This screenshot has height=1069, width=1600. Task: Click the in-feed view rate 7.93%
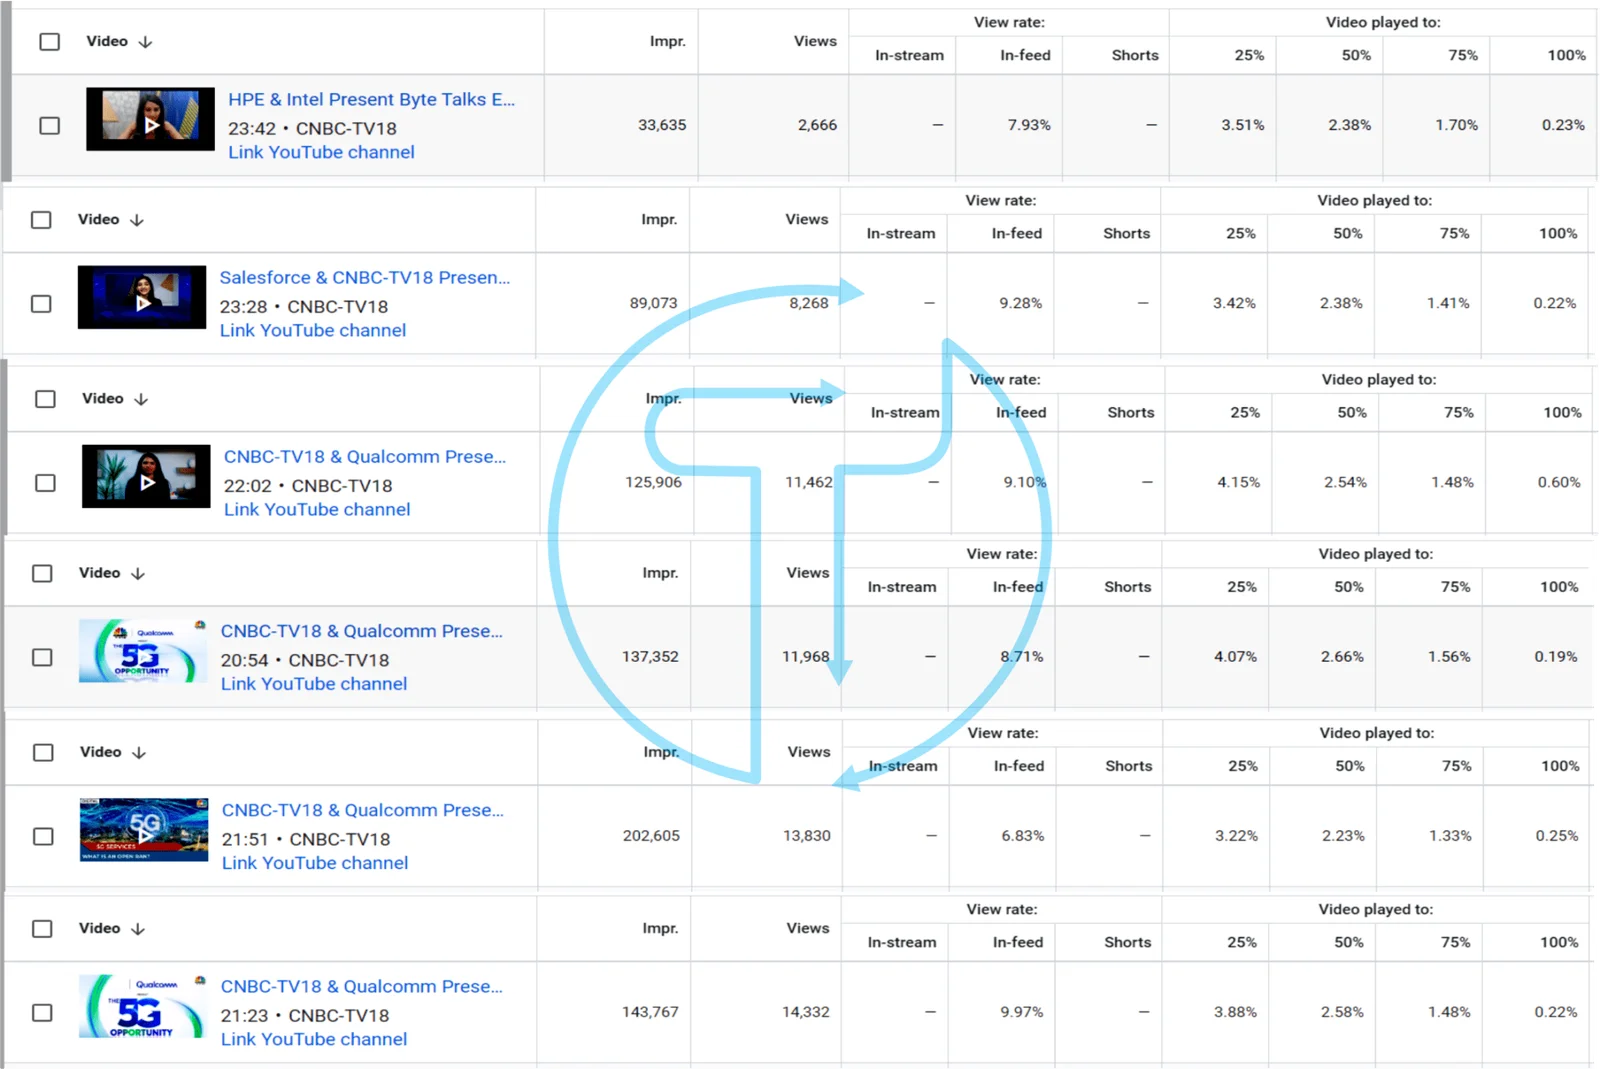click(x=1029, y=125)
